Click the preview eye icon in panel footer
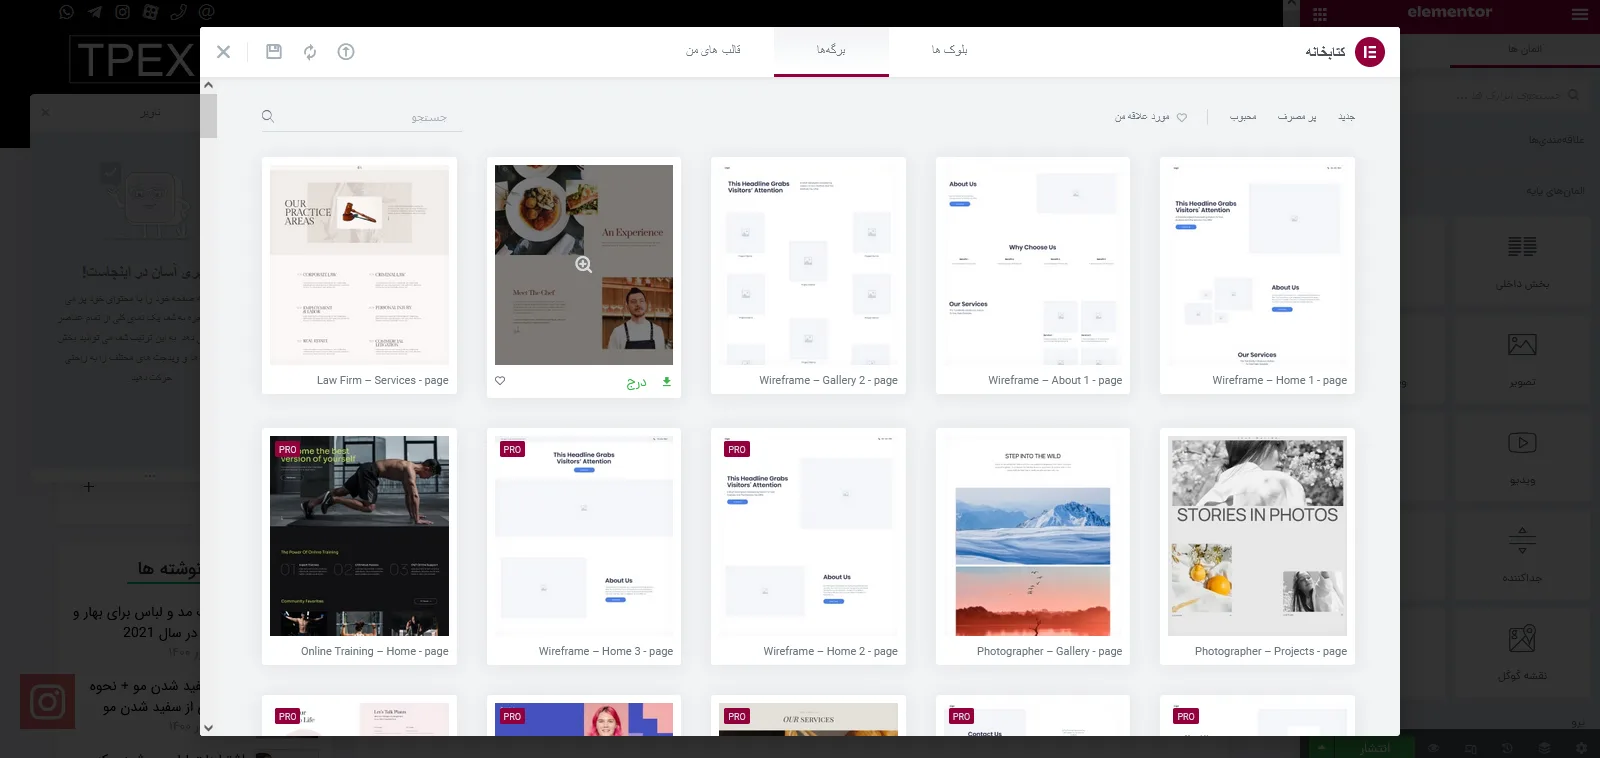Screen dimensions: 1600x758 tap(1433, 748)
